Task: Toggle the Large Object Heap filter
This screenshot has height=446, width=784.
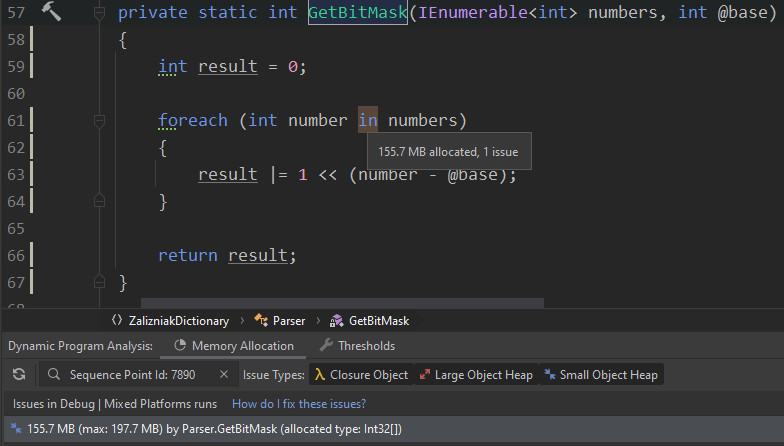Action: pos(476,374)
